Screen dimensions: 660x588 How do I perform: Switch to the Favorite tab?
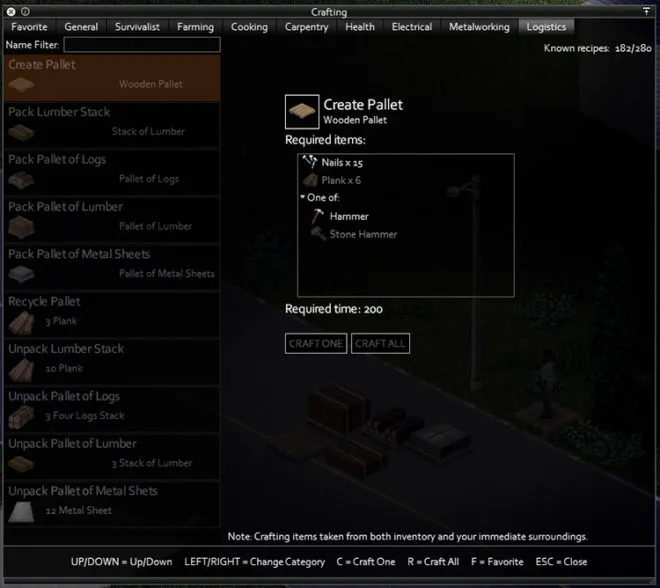click(x=29, y=27)
